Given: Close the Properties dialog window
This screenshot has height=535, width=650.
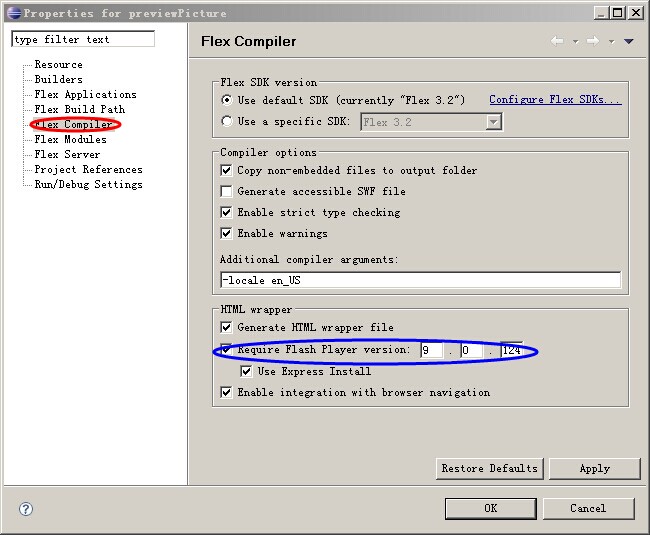Looking at the screenshot, I should tap(635, 13).
